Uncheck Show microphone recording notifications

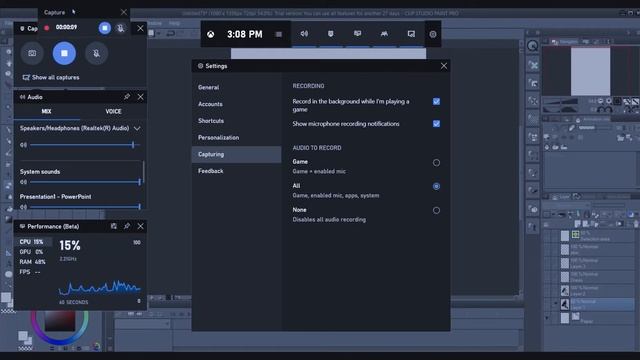(x=436, y=124)
